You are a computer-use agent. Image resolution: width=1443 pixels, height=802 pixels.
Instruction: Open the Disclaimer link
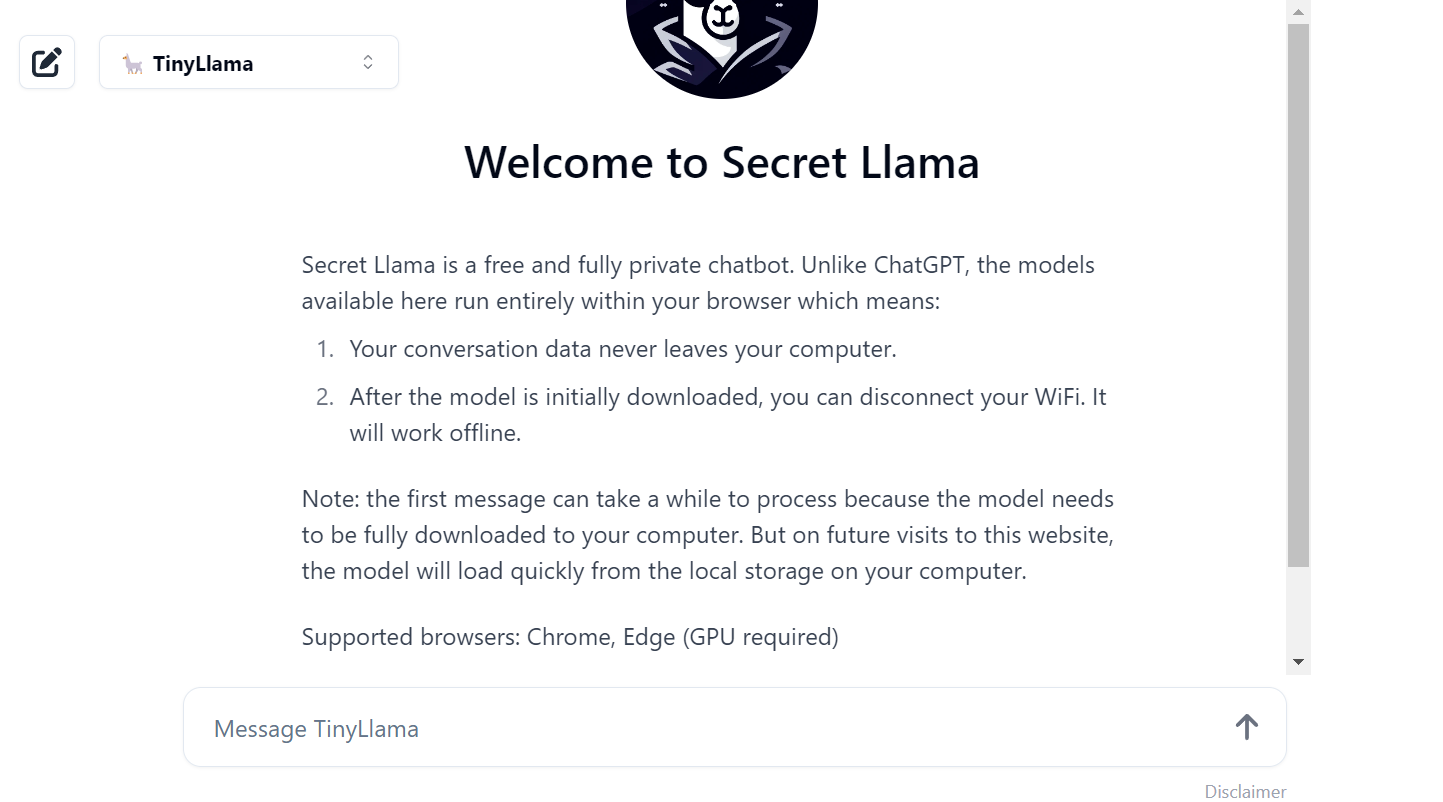(x=1245, y=791)
